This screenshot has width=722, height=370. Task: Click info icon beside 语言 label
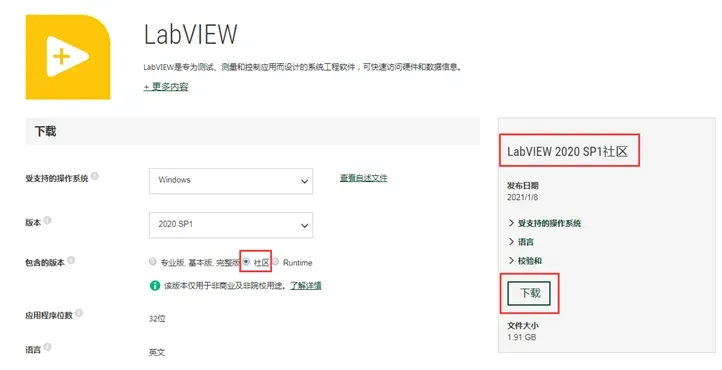[47, 347]
